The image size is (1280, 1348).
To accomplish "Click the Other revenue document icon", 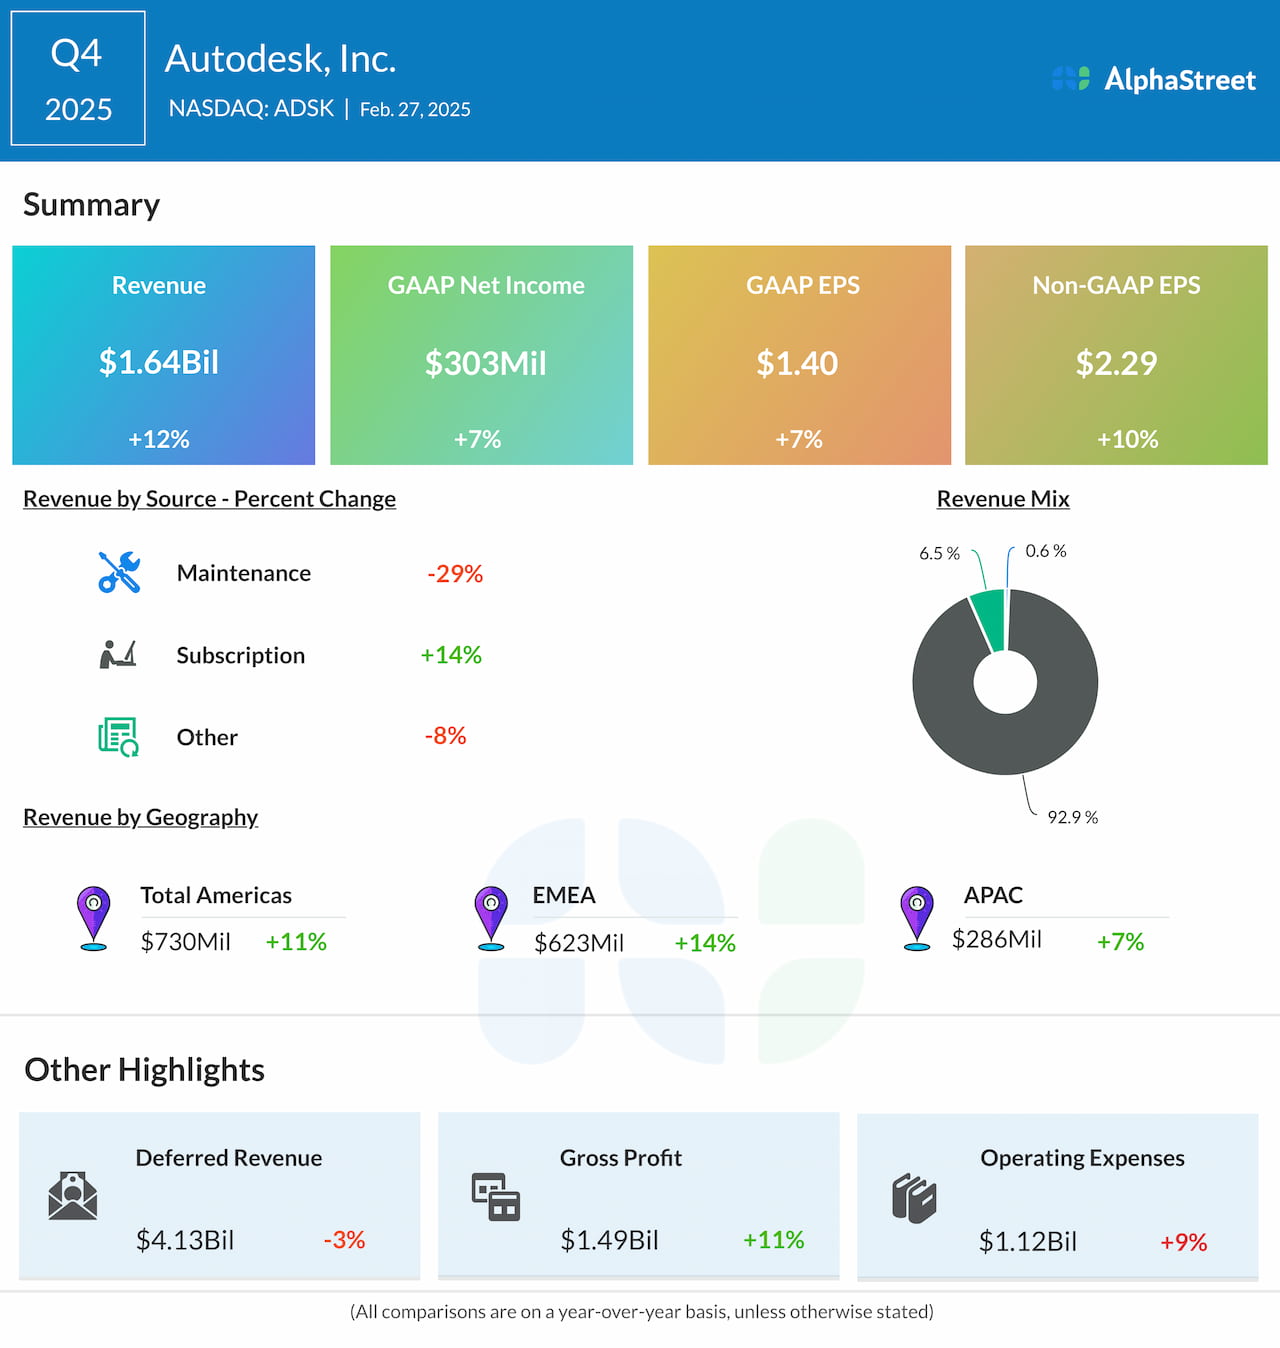I will point(117,737).
